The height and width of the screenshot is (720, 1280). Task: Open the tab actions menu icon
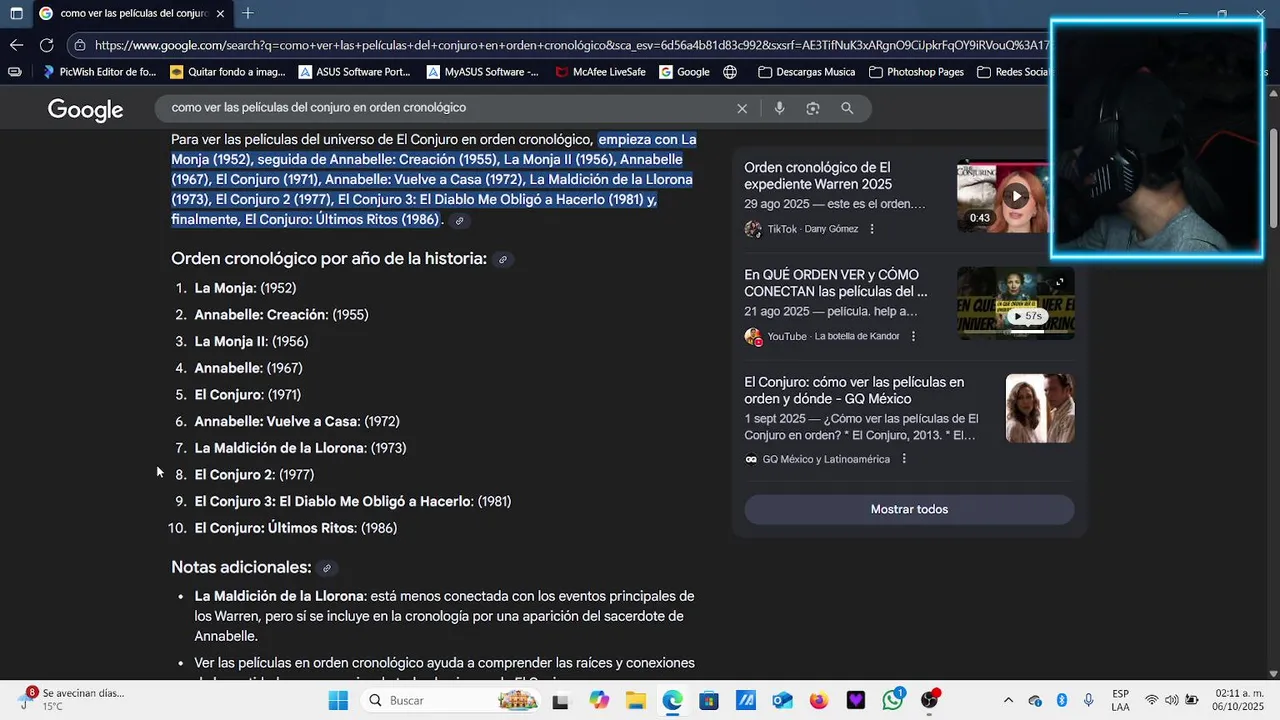[x=16, y=13]
